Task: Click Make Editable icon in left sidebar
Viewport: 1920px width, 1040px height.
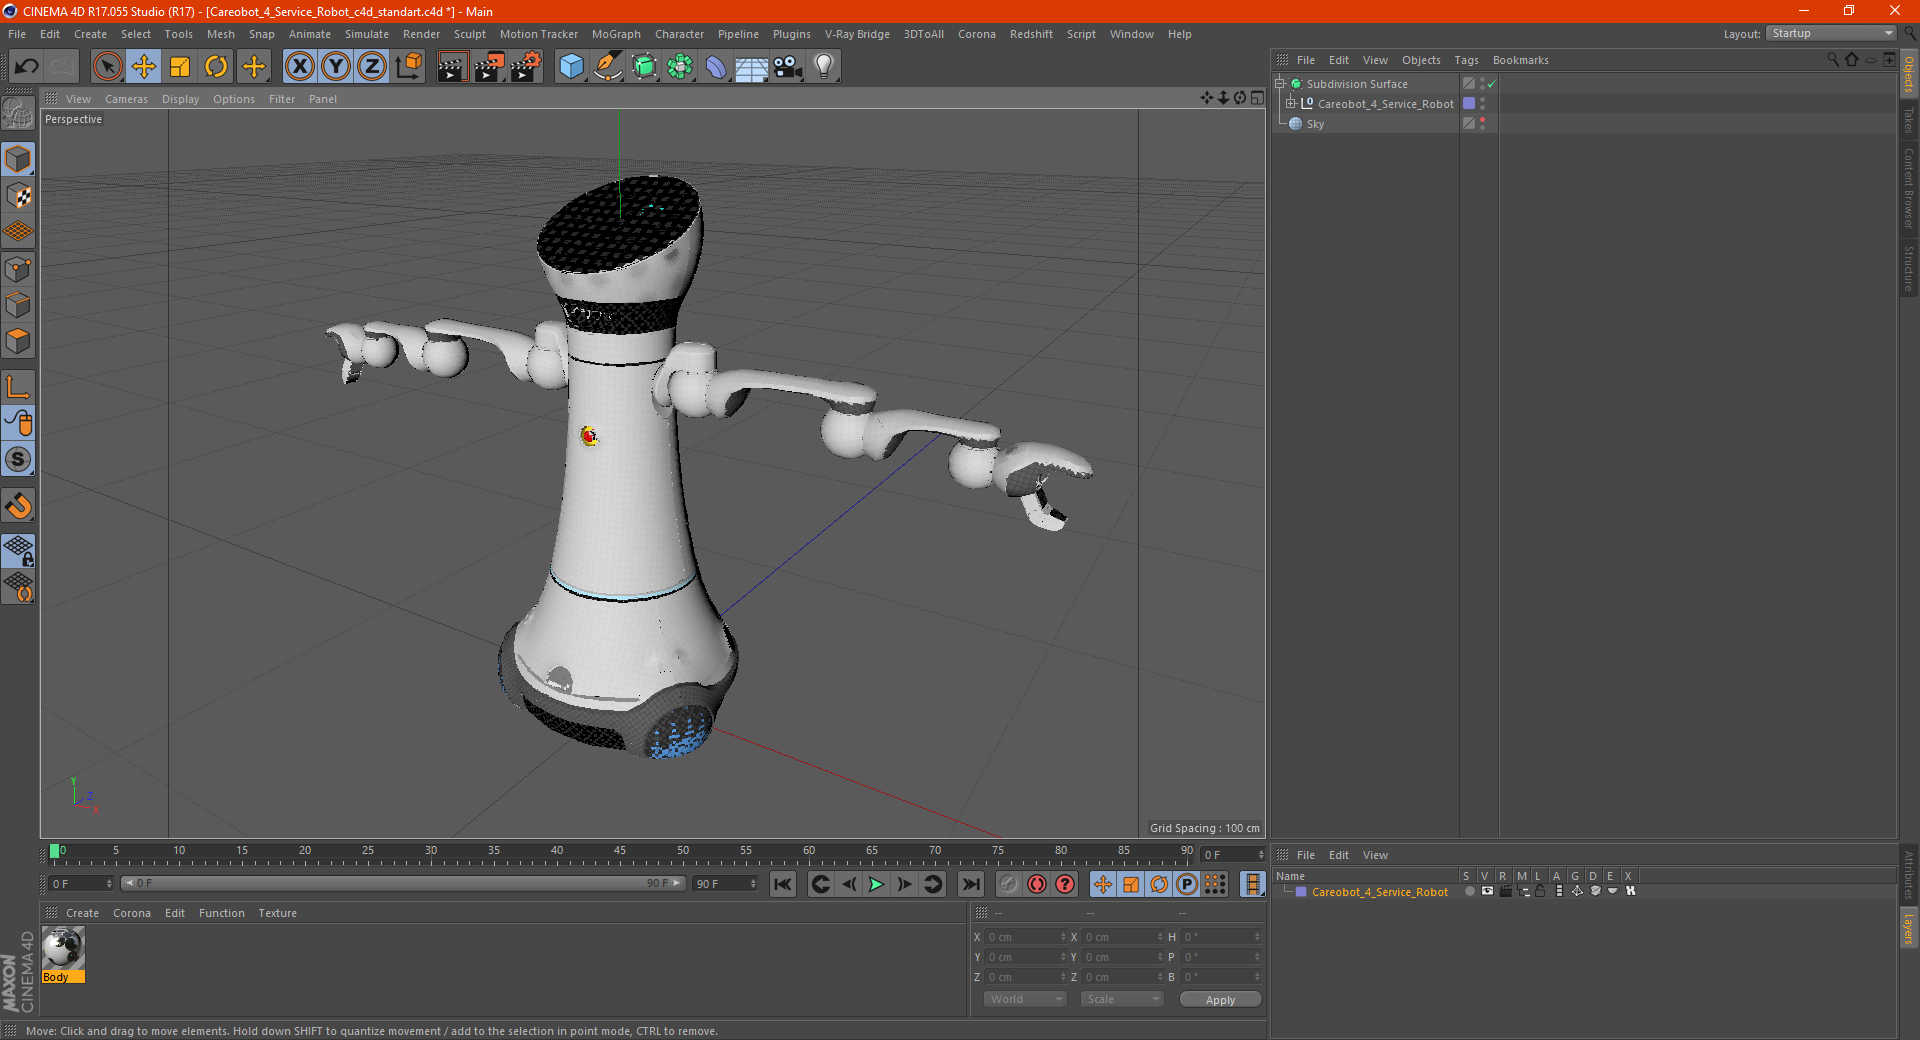Action: [x=18, y=113]
